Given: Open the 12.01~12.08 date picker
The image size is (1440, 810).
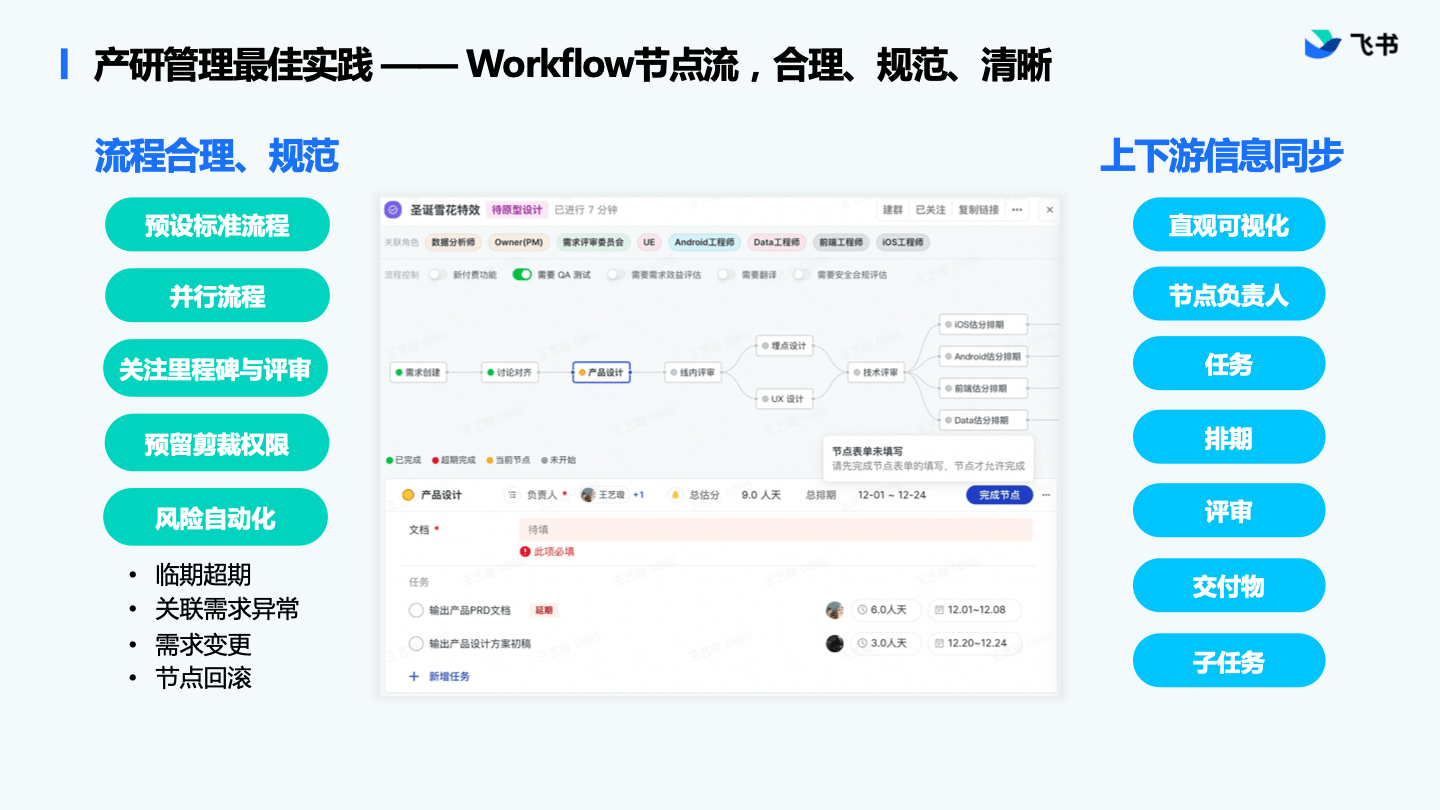Looking at the screenshot, I should [x=974, y=610].
